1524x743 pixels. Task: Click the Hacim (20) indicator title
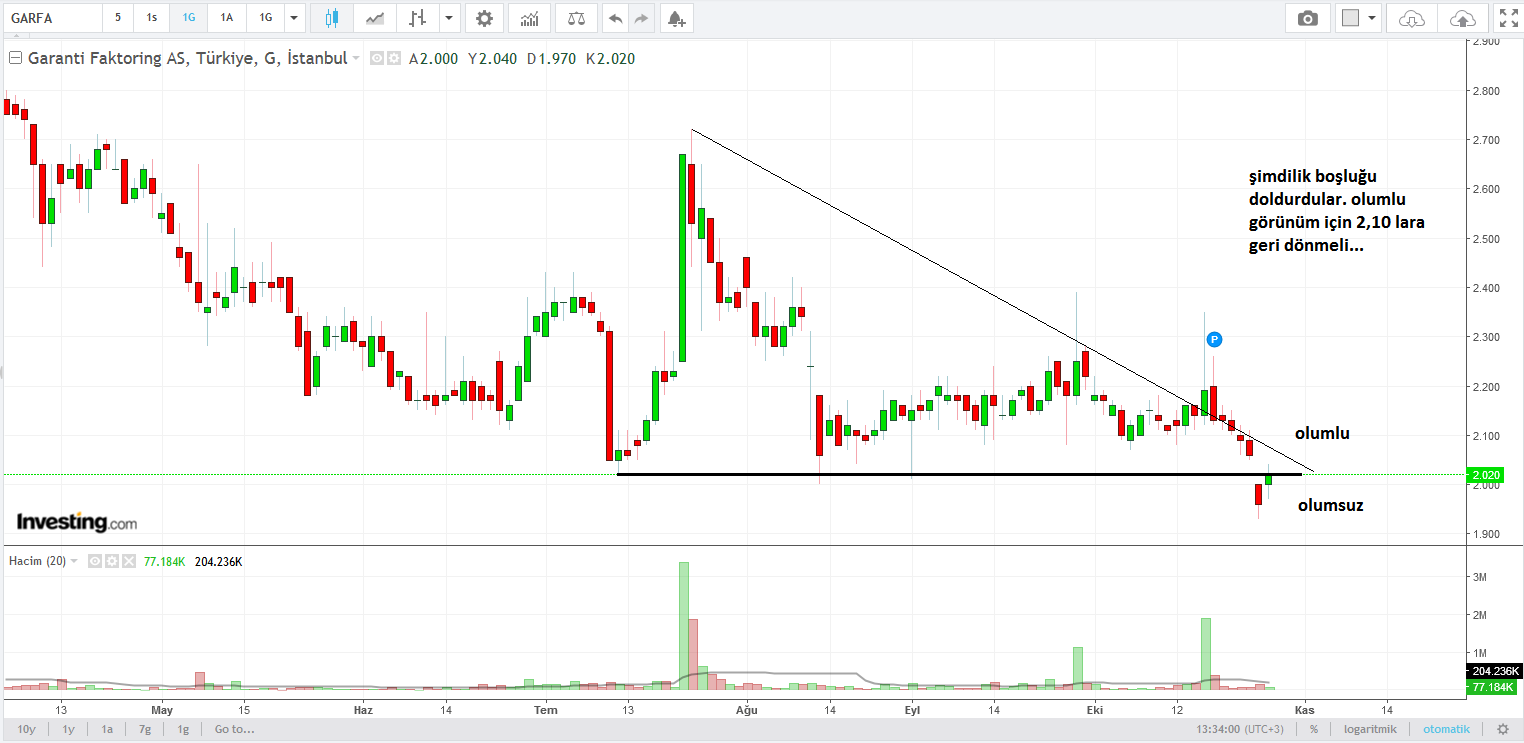pyautogui.click(x=37, y=561)
